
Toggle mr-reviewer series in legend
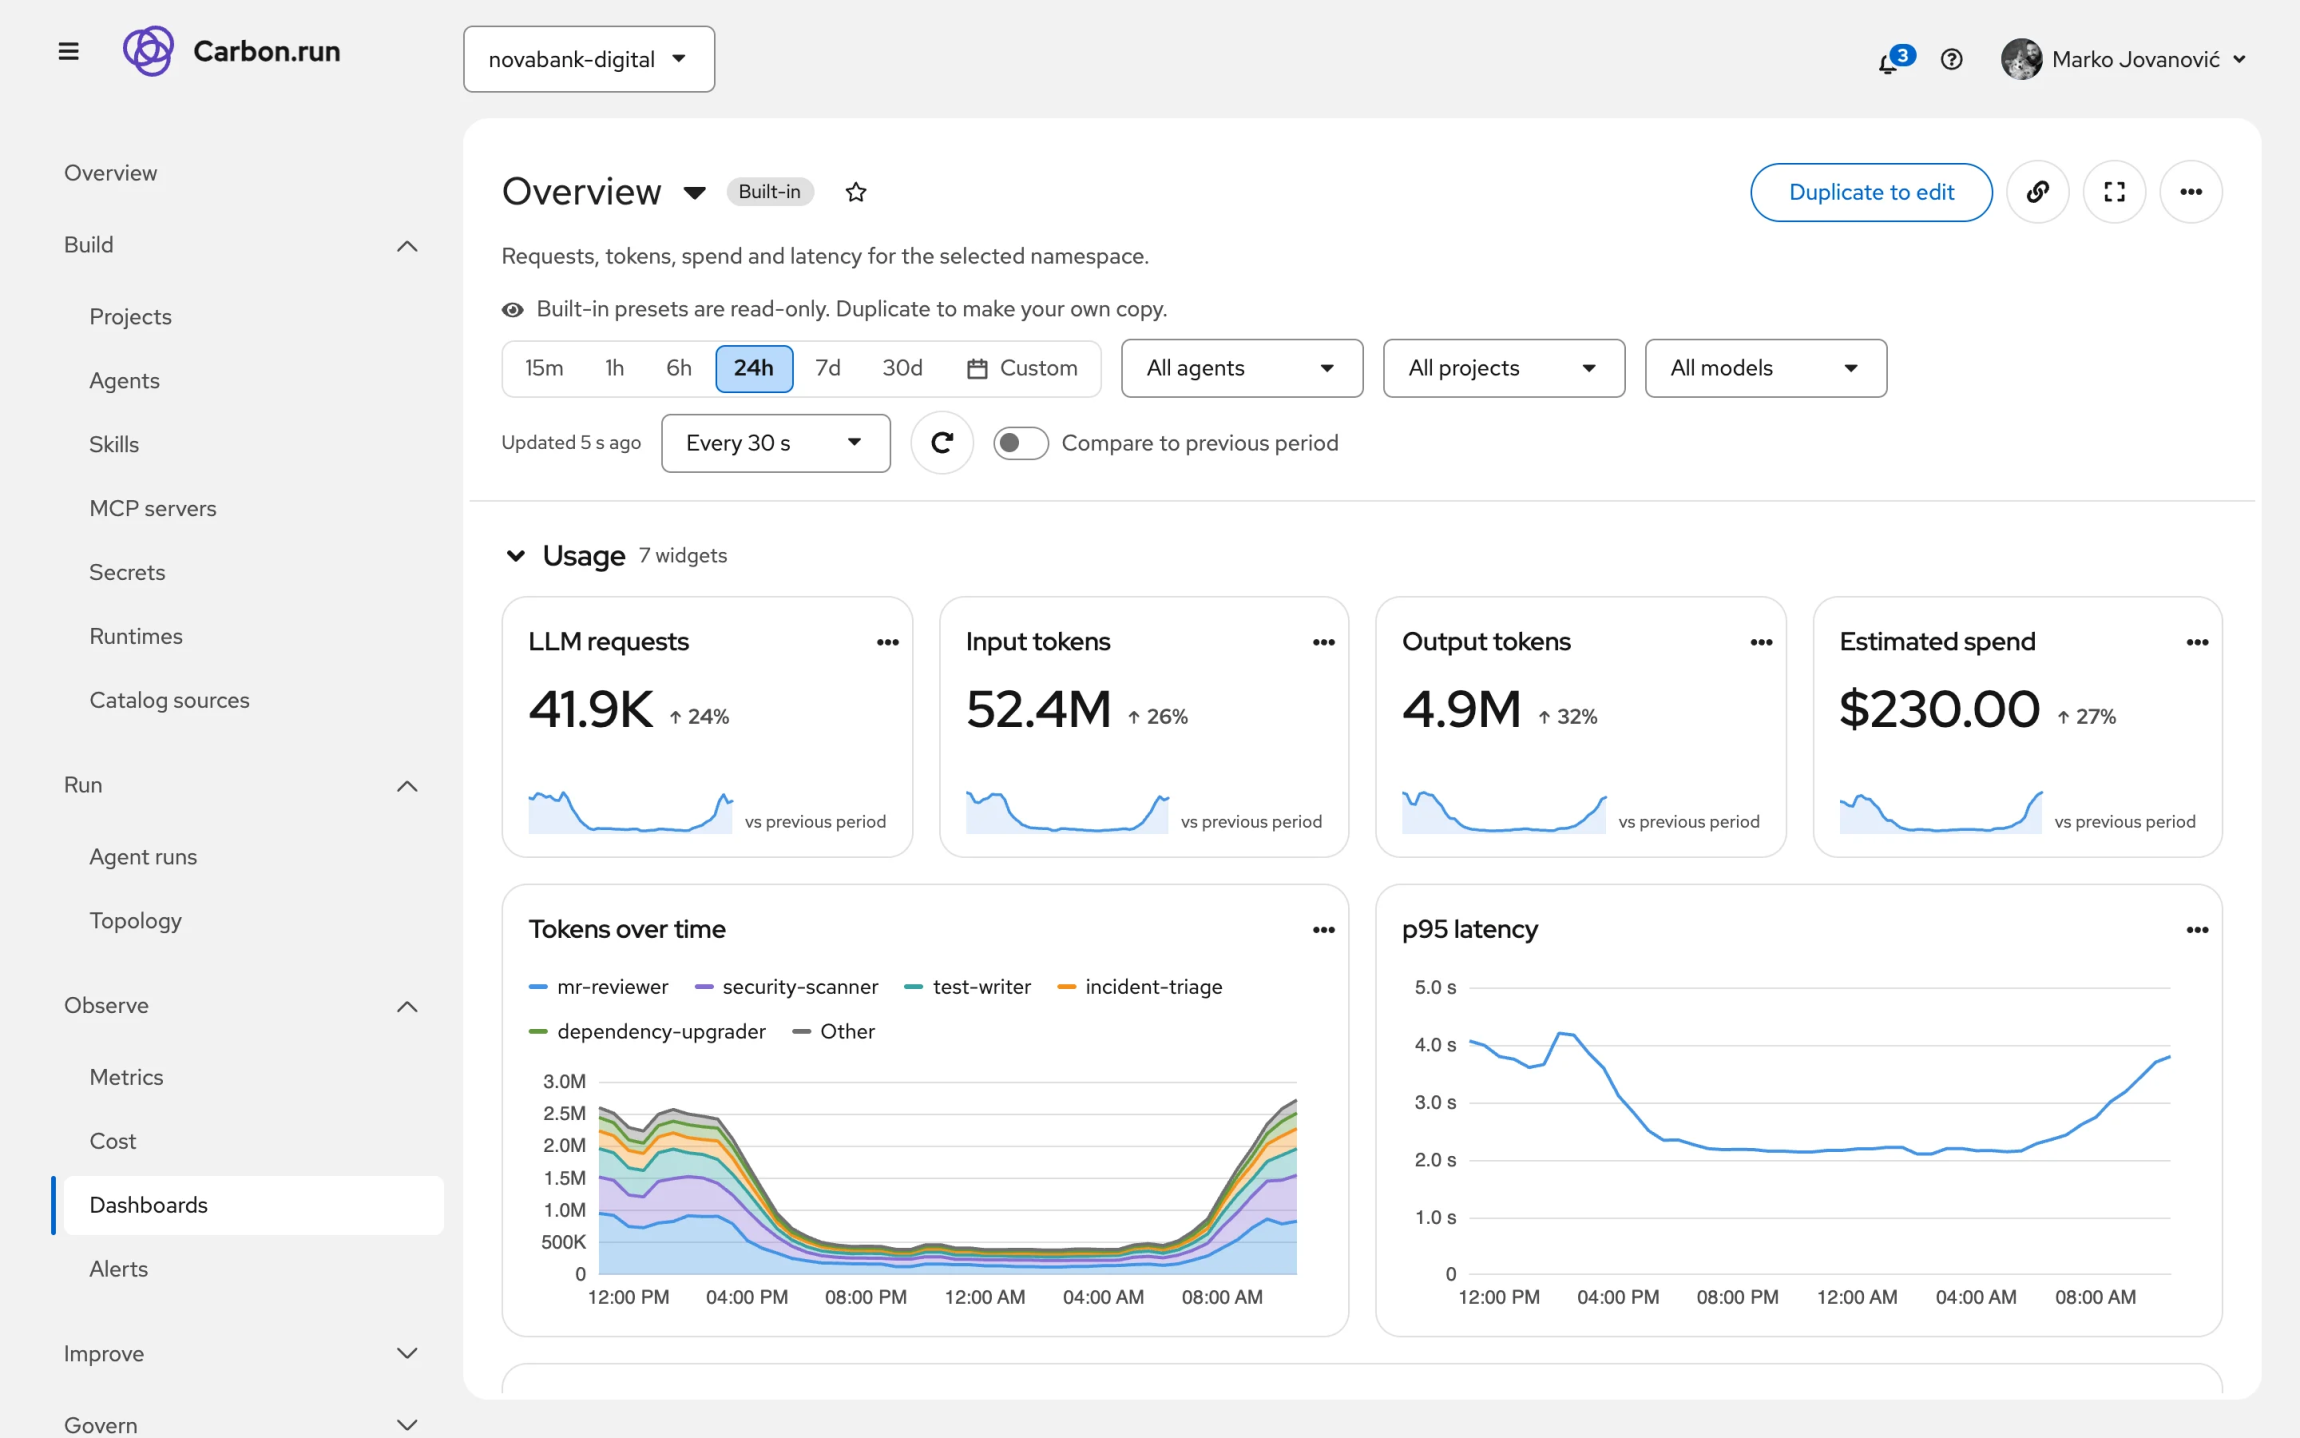tap(598, 987)
